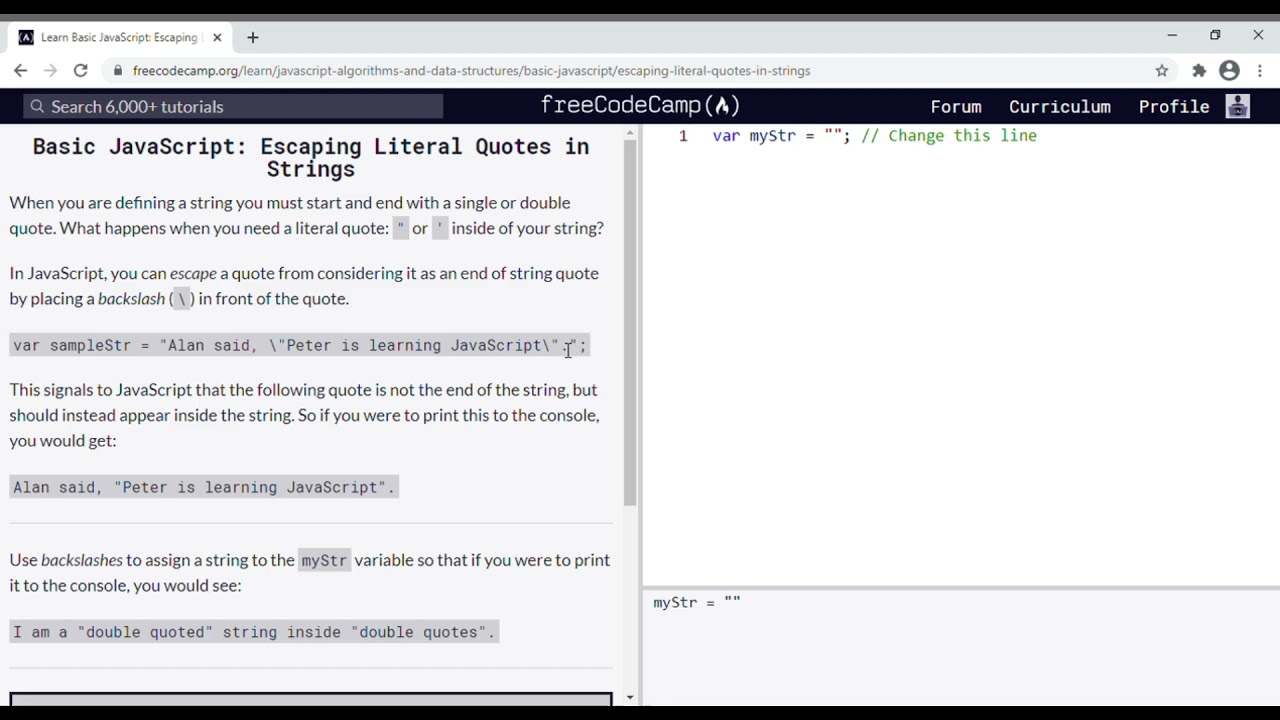This screenshot has height=720, width=1280.
Task: Bookmark this page with the star icon
Action: tap(1162, 71)
